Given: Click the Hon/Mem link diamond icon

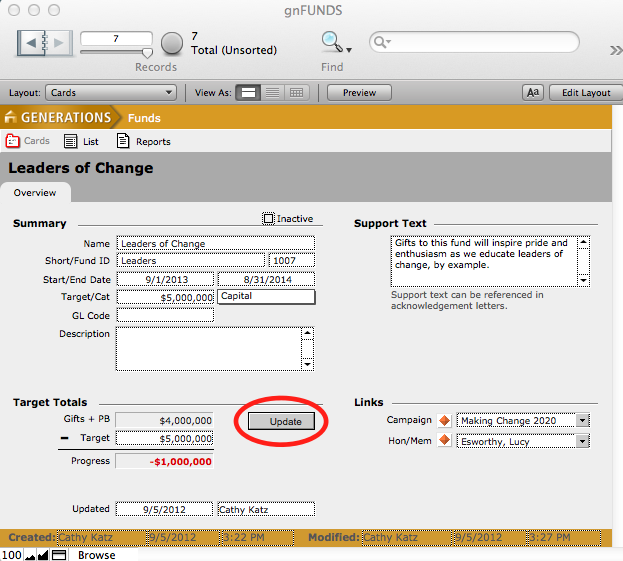Looking at the screenshot, I should click(445, 440).
